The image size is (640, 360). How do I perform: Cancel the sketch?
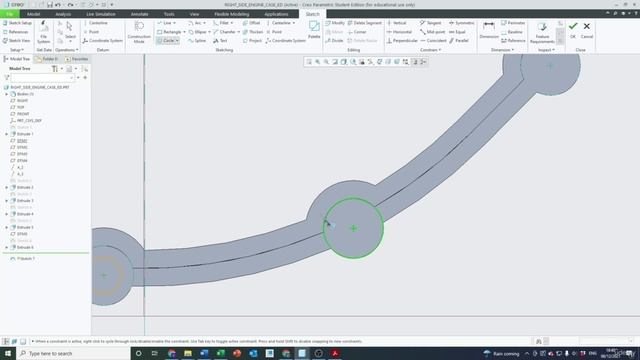[x=587, y=29]
